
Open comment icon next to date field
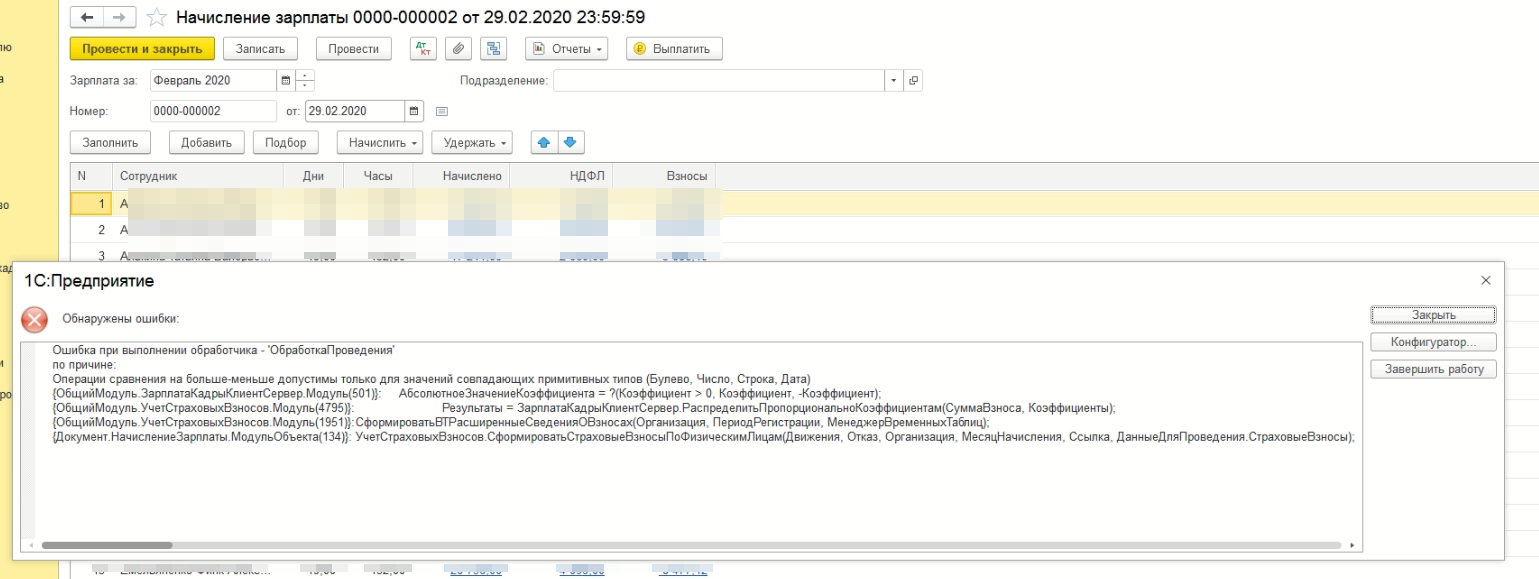(442, 111)
